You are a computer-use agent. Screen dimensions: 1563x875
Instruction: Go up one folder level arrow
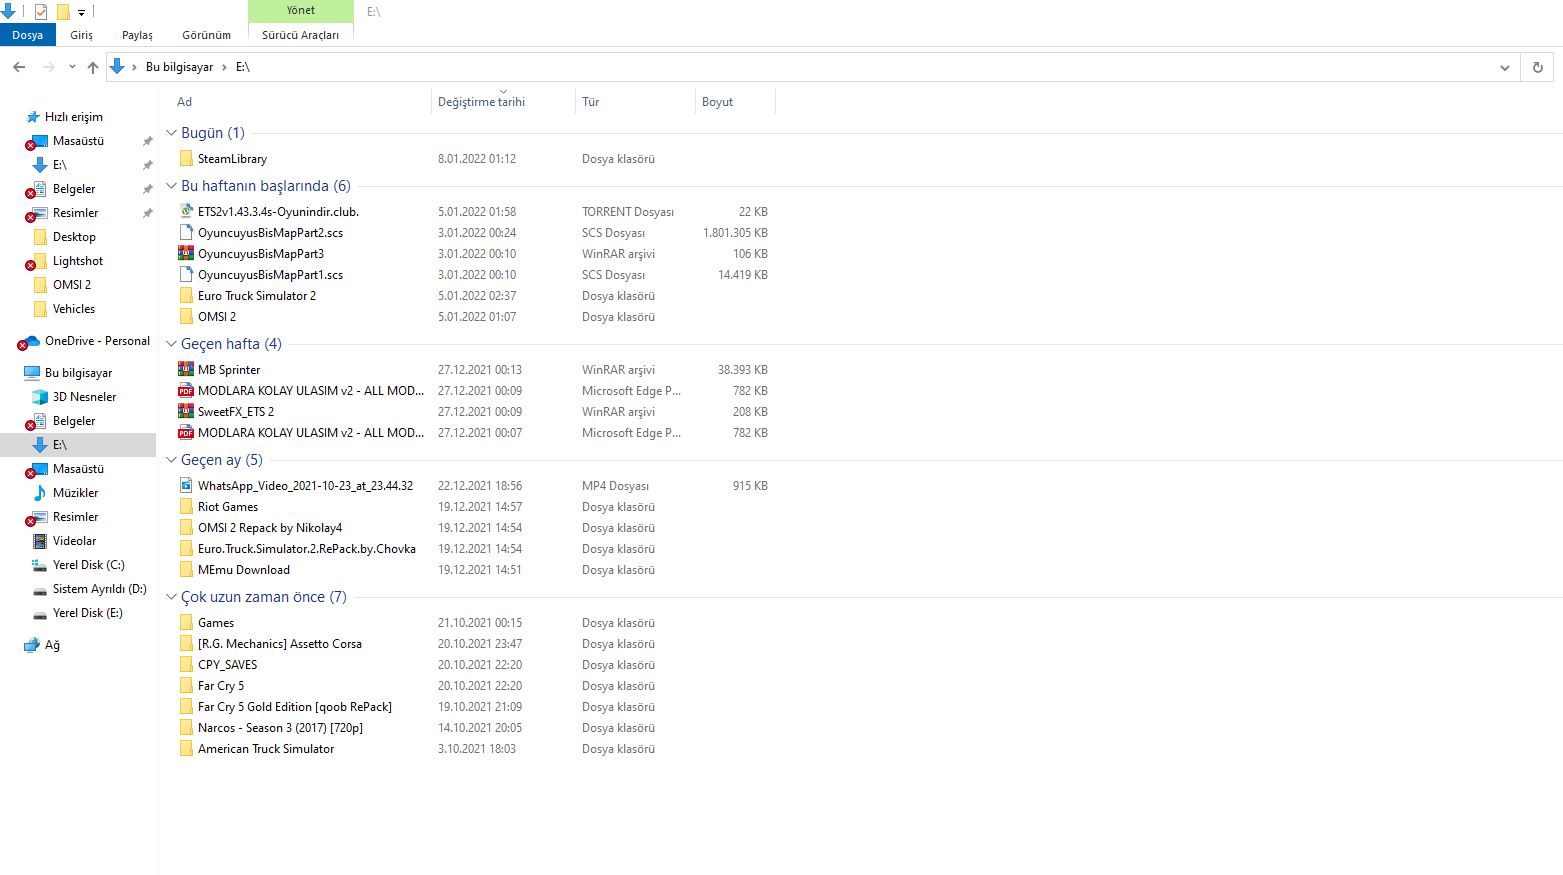(x=93, y=67)
